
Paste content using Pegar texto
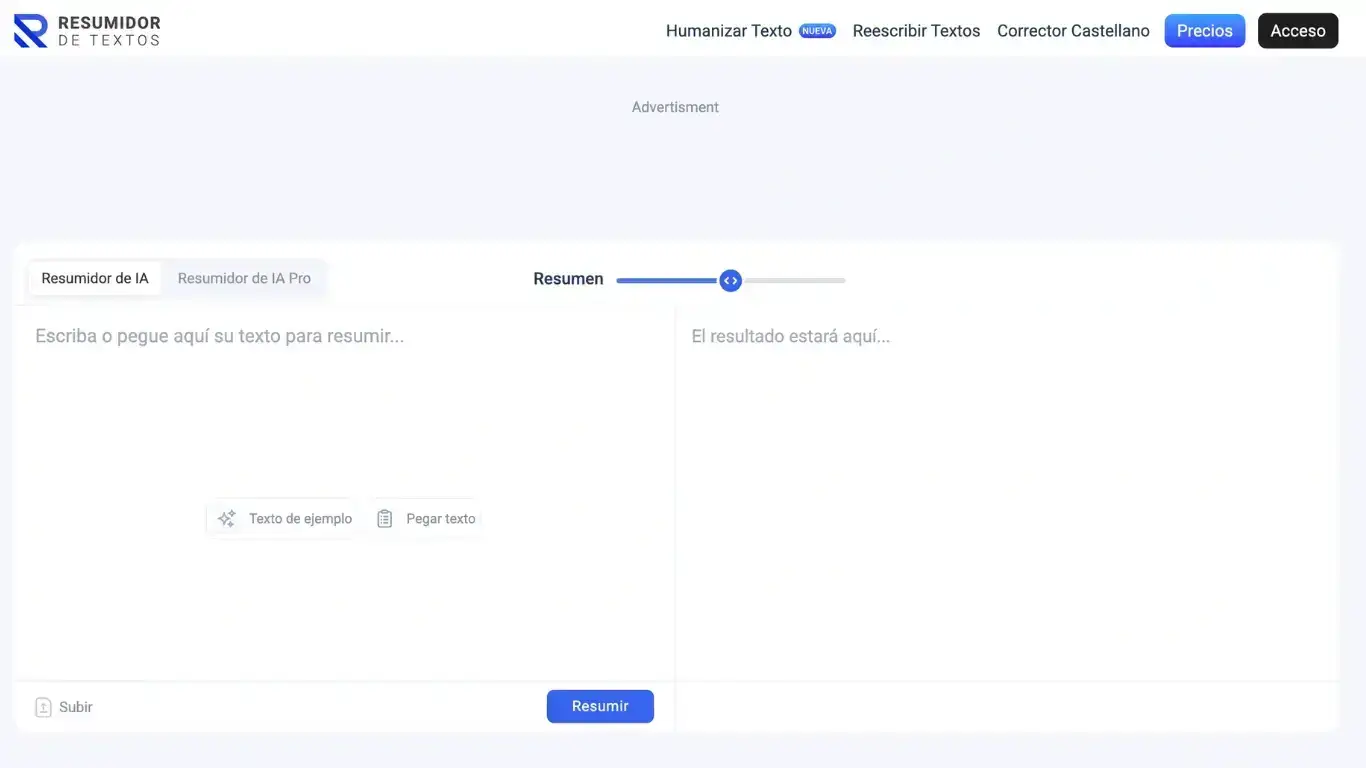tap(440, 518)
